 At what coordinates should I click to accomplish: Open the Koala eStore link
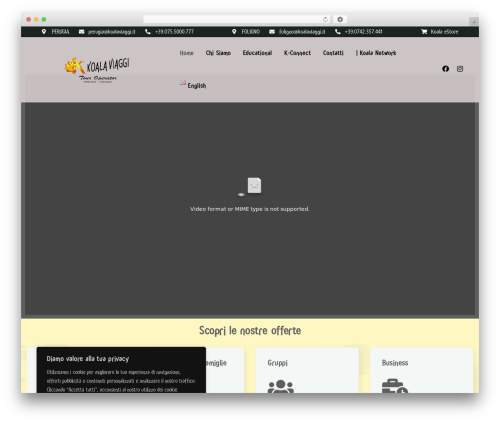click(444, 32)
